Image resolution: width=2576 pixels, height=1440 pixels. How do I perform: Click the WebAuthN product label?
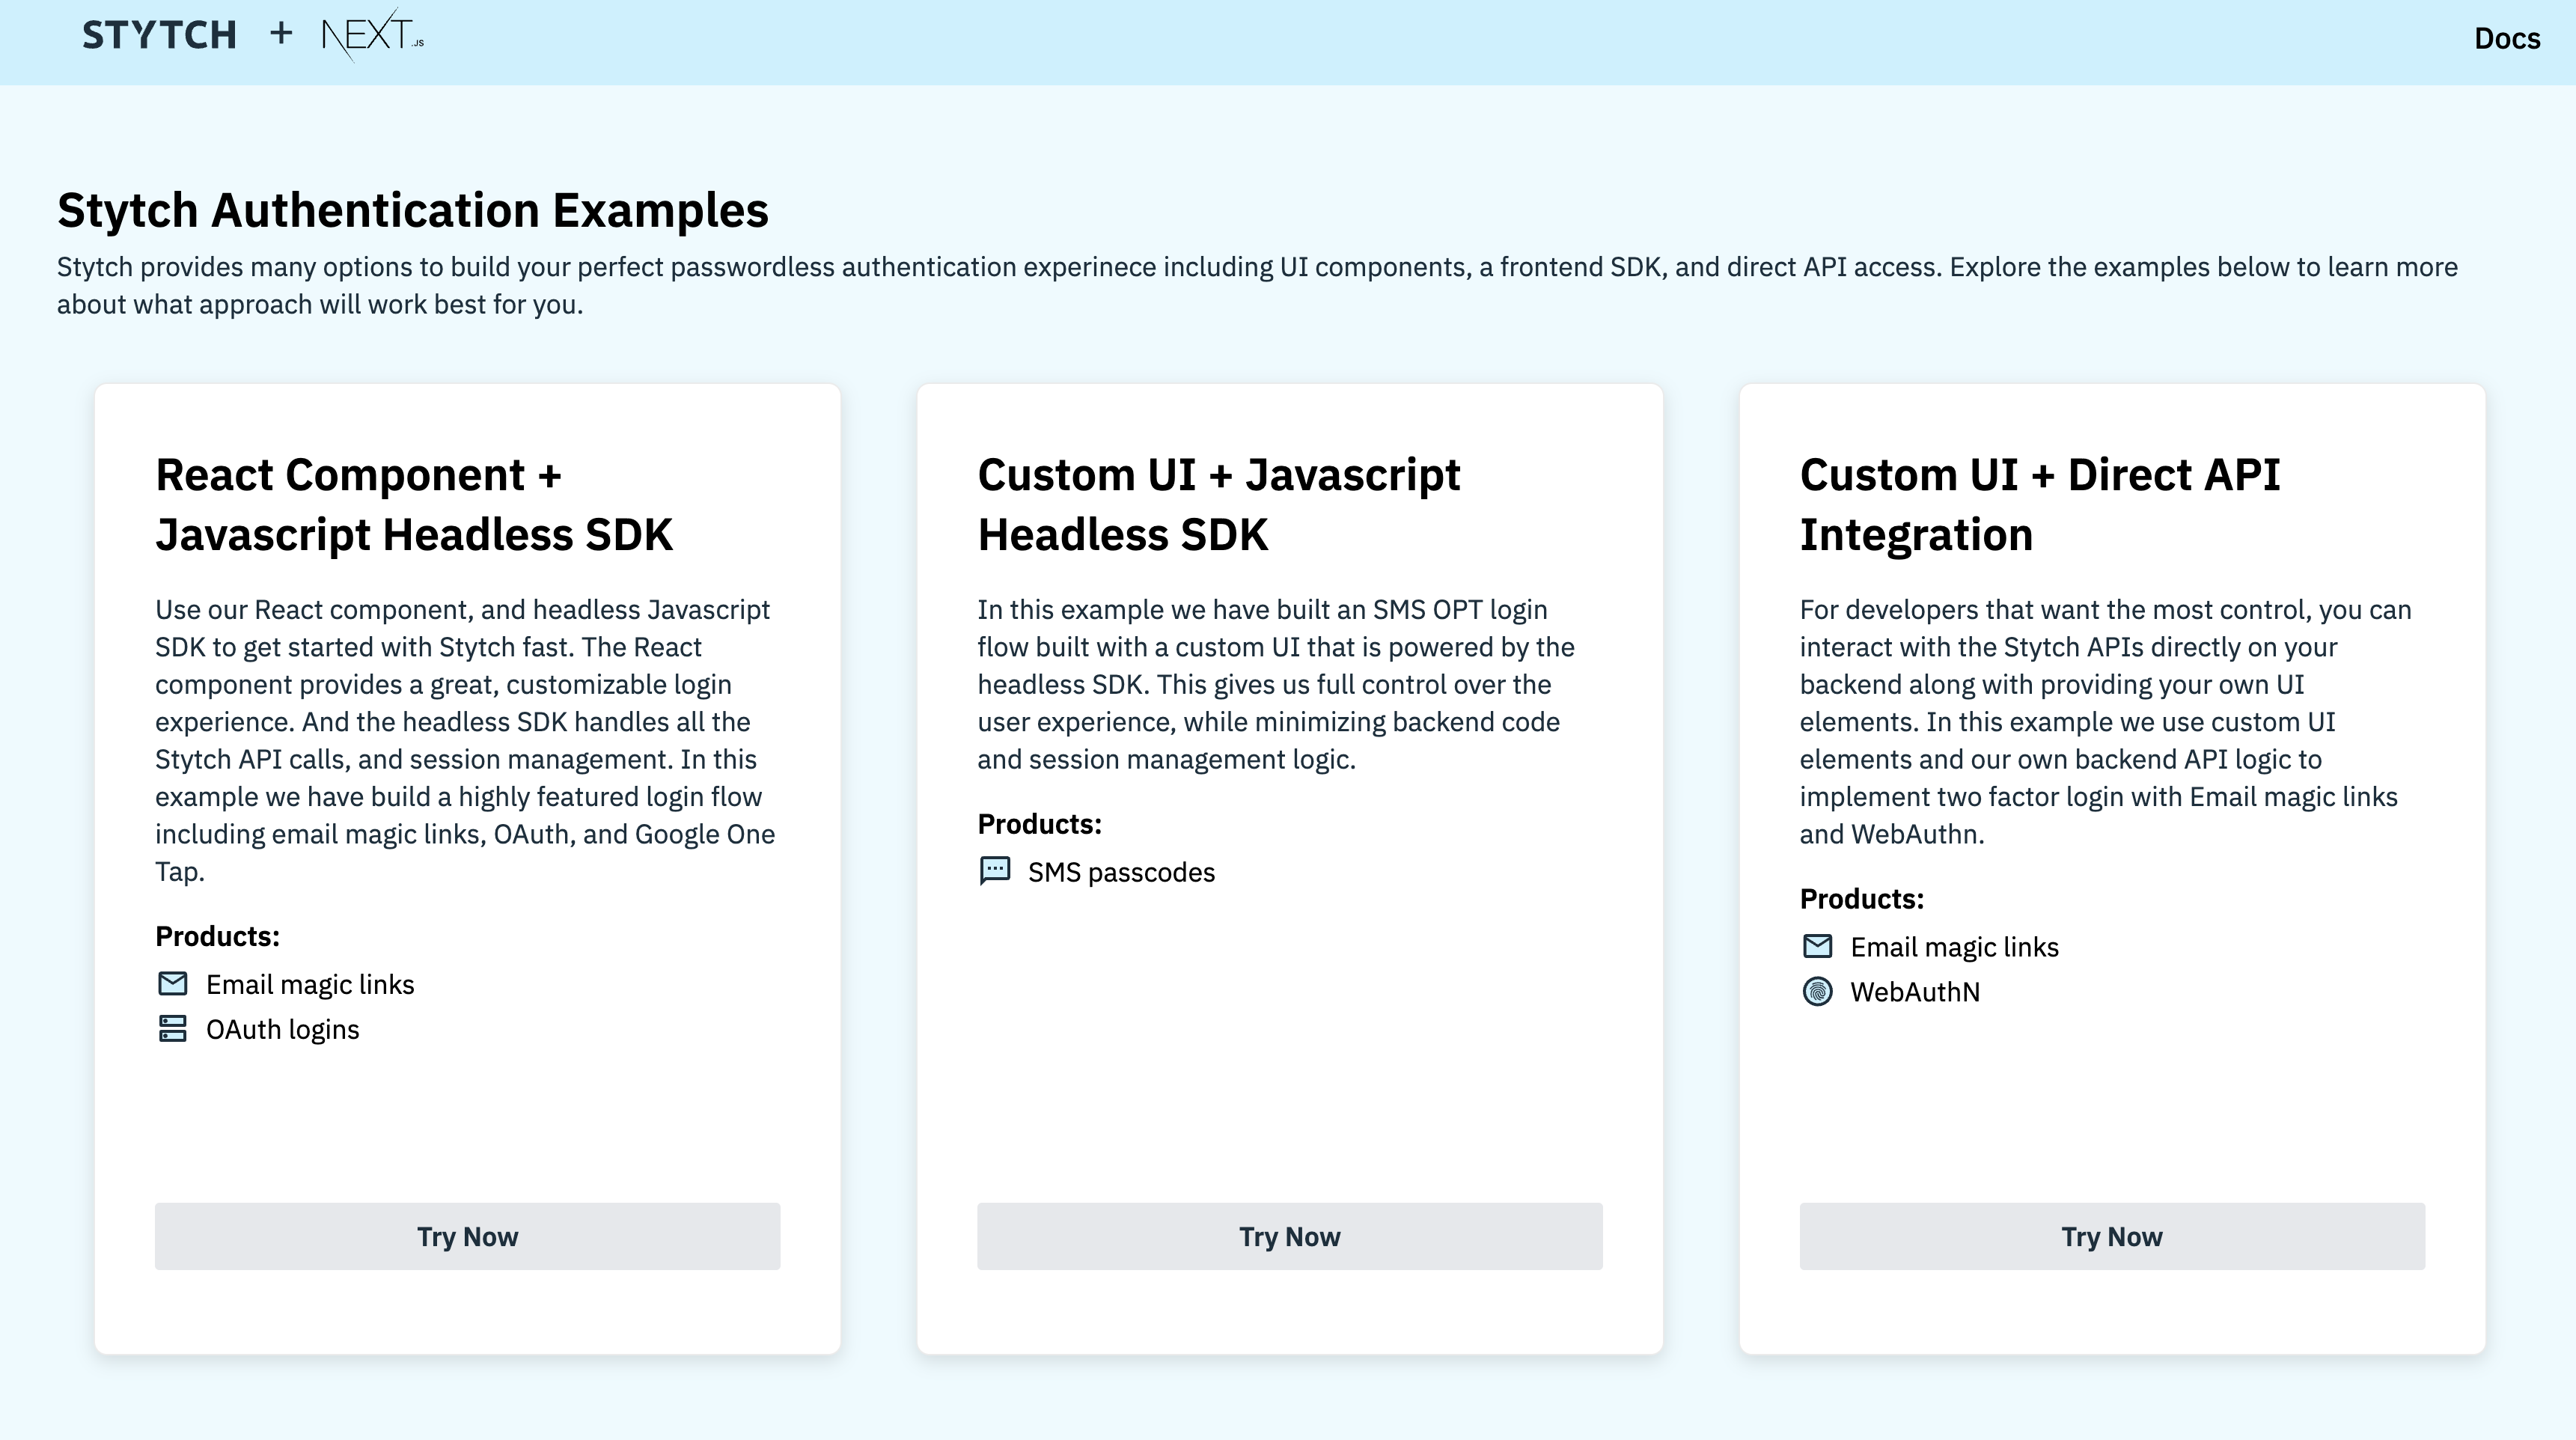[x=1914, y=992]
